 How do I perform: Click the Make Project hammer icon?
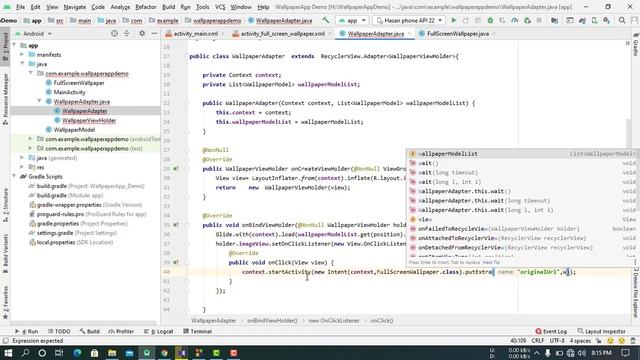coord(326,20)
